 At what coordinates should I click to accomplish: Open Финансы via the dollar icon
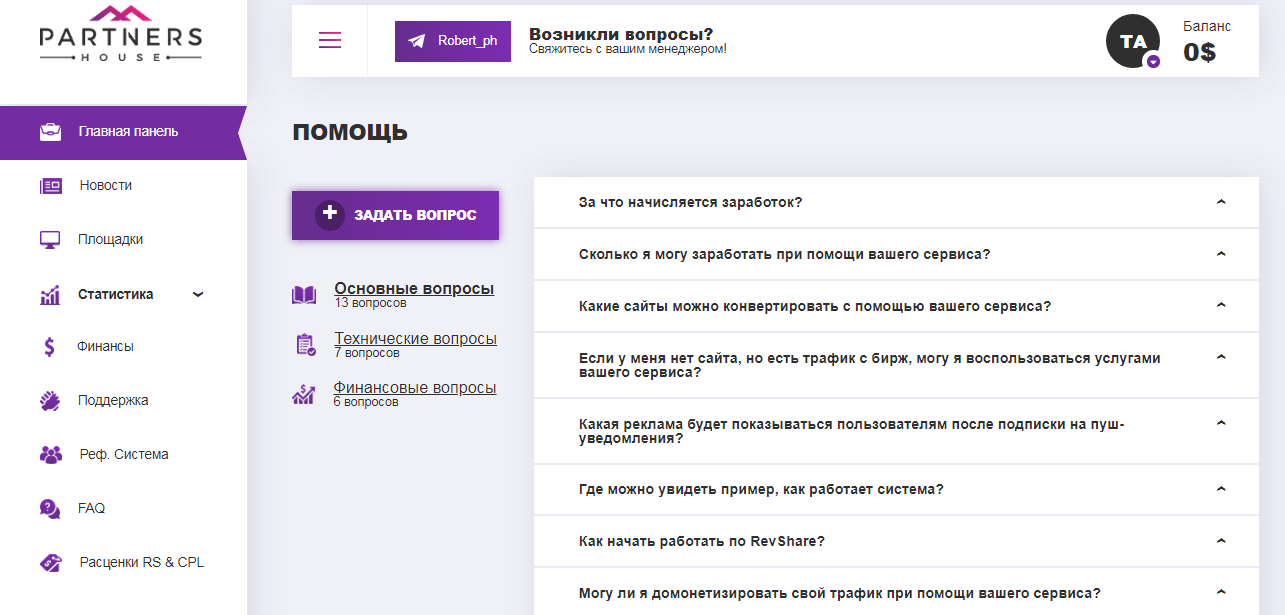point(48,346)
